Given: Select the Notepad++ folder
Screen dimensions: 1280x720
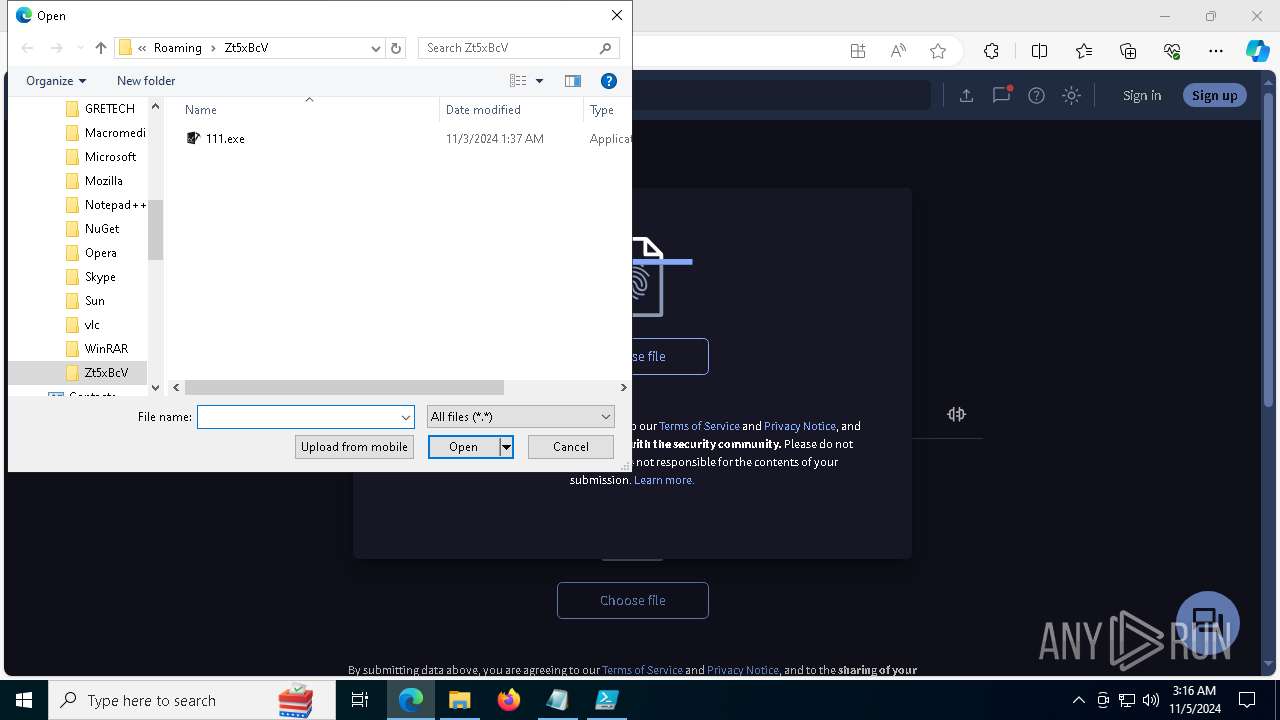Looking at the screenshot, I should click(115, 205).
